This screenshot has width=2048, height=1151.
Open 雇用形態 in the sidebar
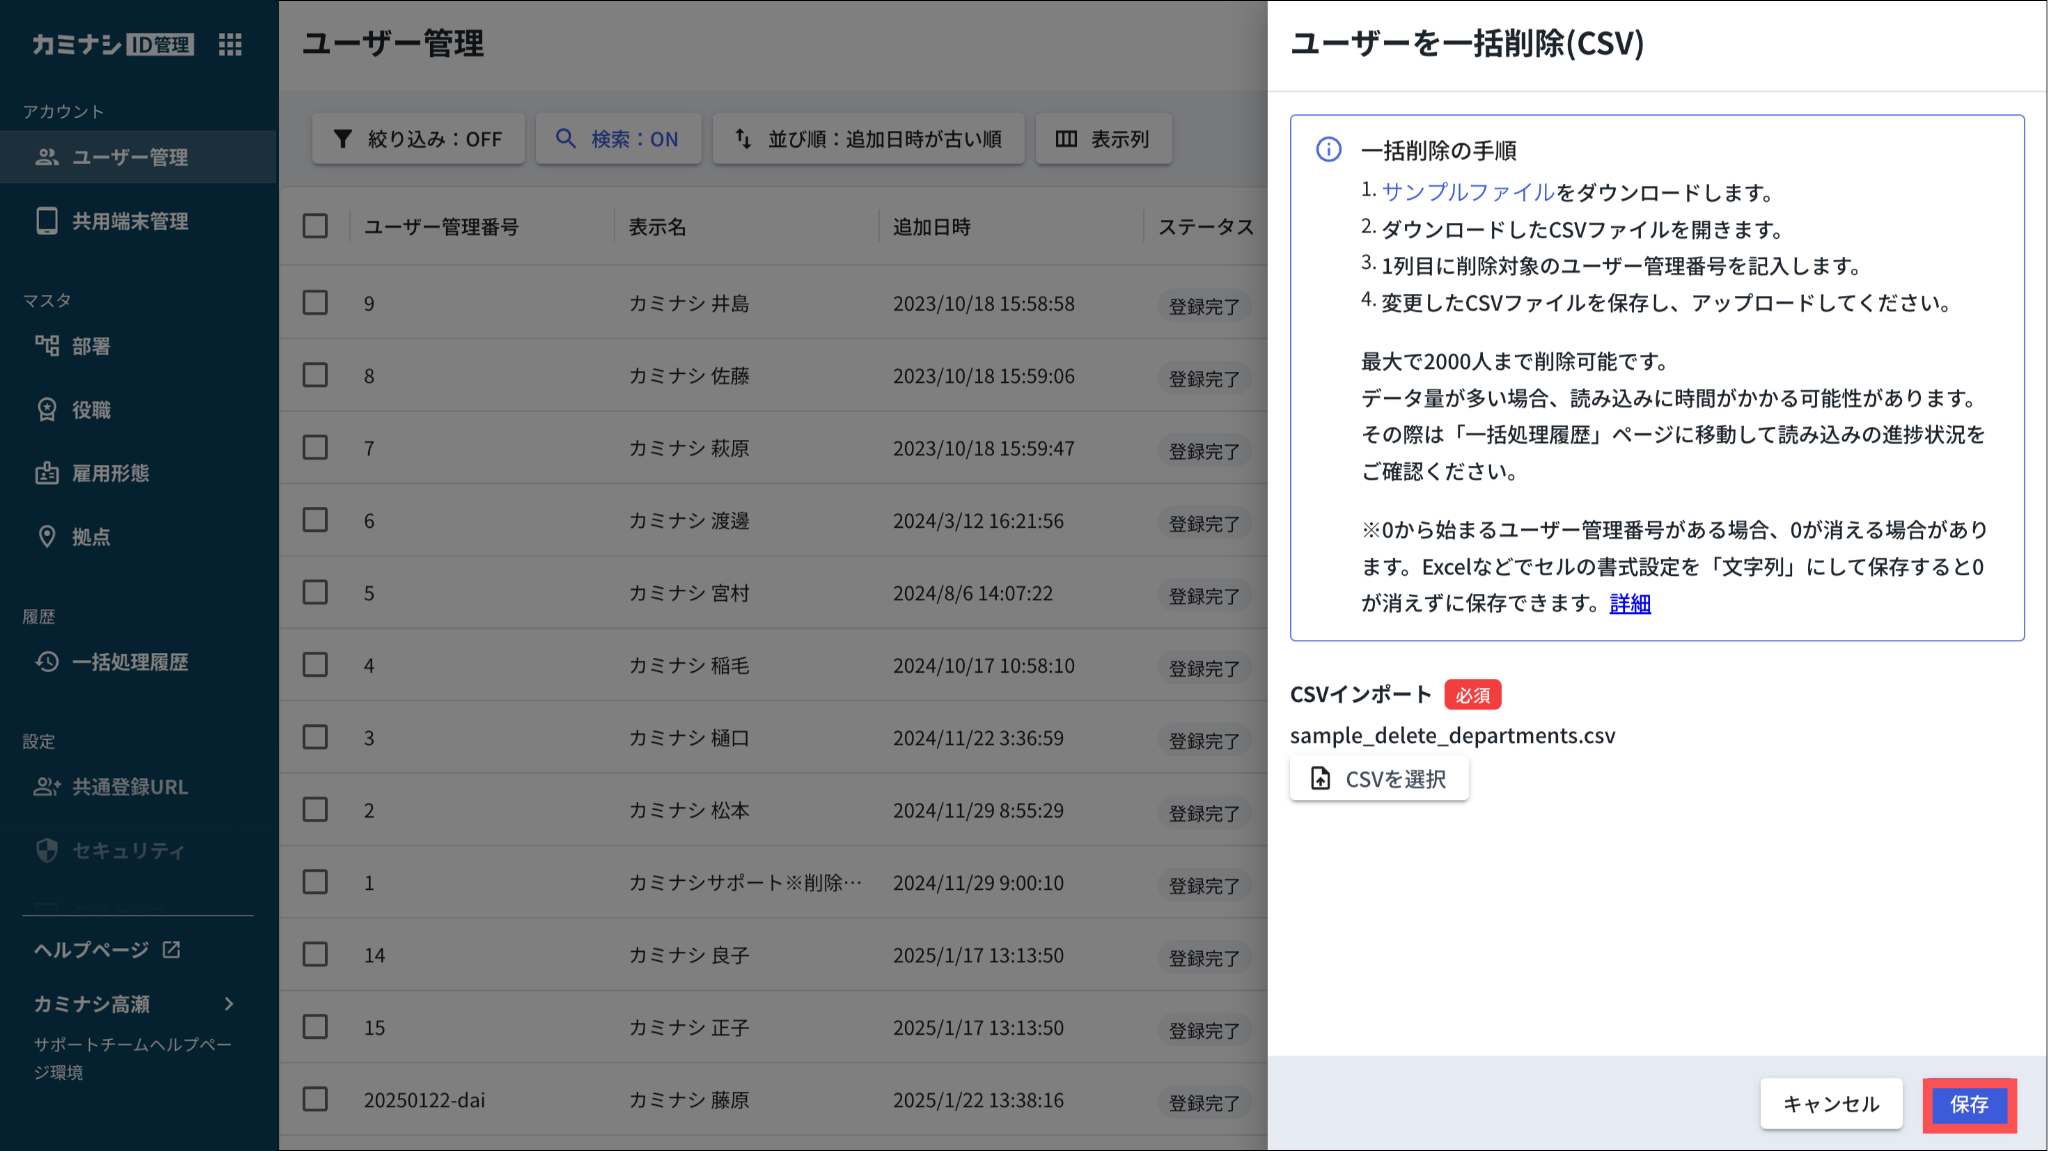tap(110, 473)
